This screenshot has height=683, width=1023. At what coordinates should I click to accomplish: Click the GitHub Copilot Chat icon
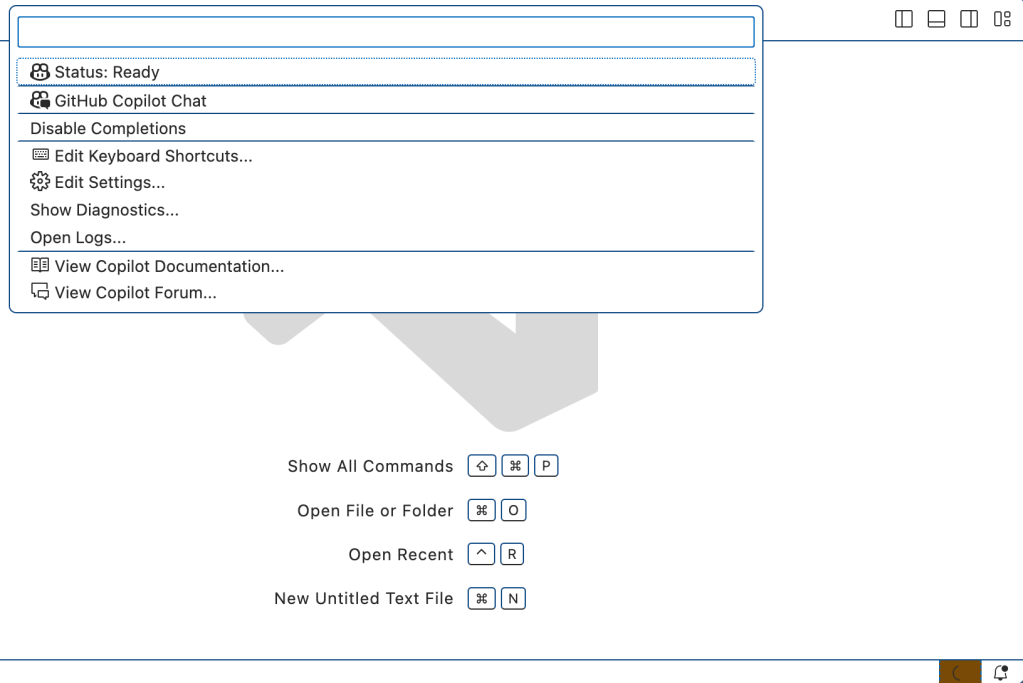(x=41, y=99)
